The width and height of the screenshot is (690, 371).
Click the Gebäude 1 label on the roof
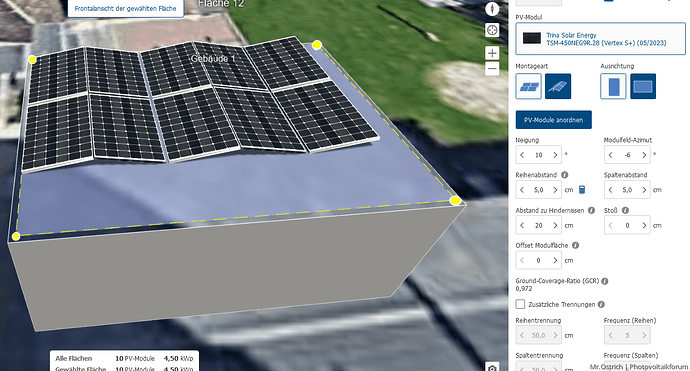coord(213,59)
